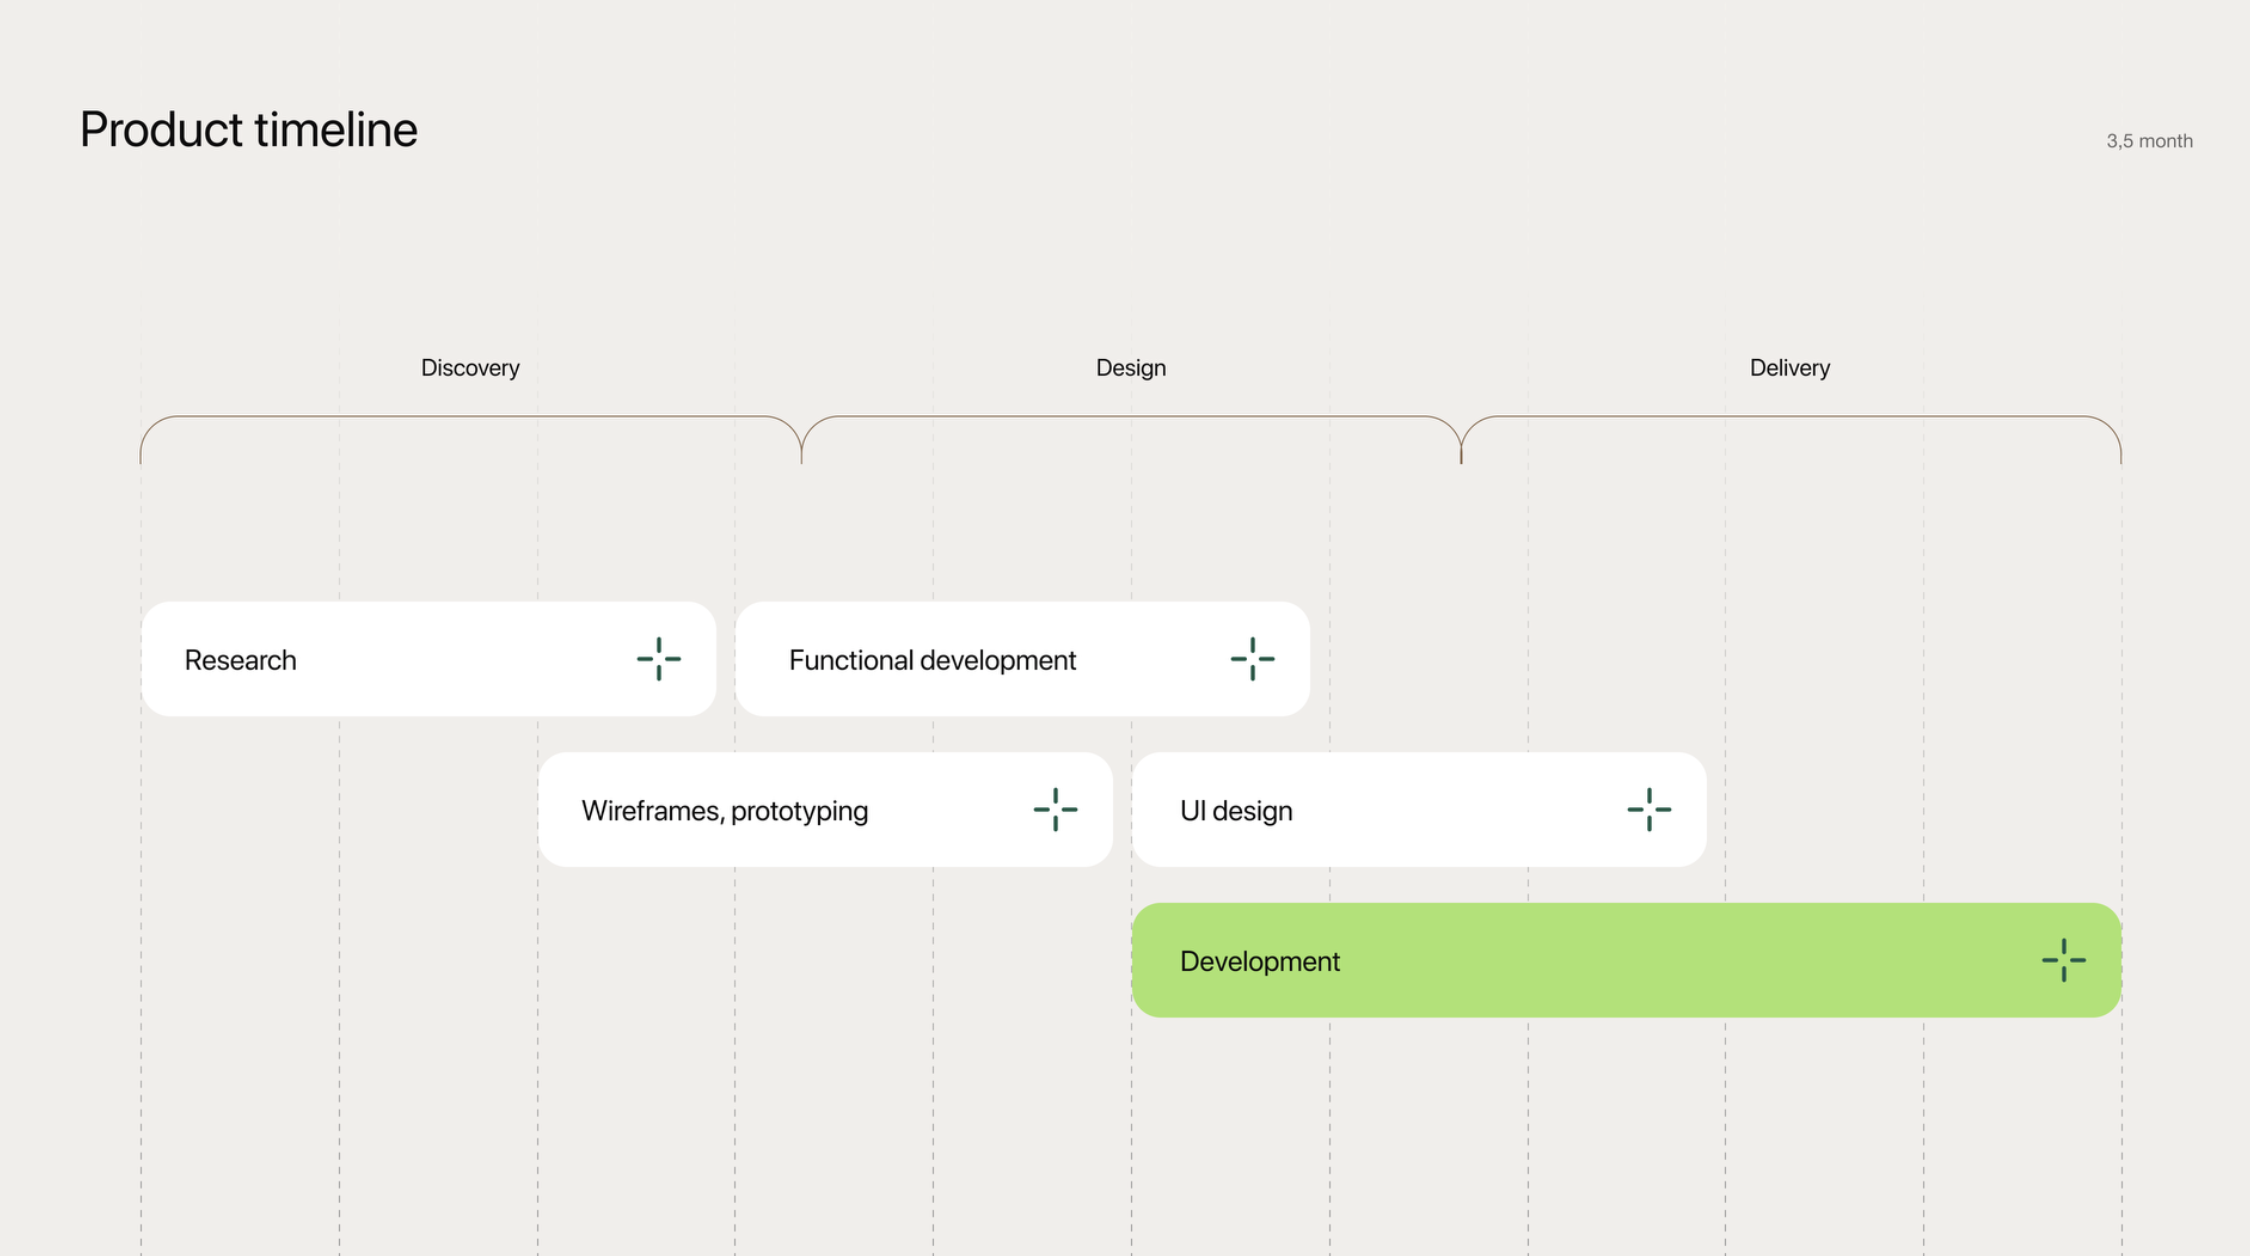The width and height of the screenshot is (2250, 1256).
Task: Click junction between Design and Delivery brackets
Action: point(1461,450)
